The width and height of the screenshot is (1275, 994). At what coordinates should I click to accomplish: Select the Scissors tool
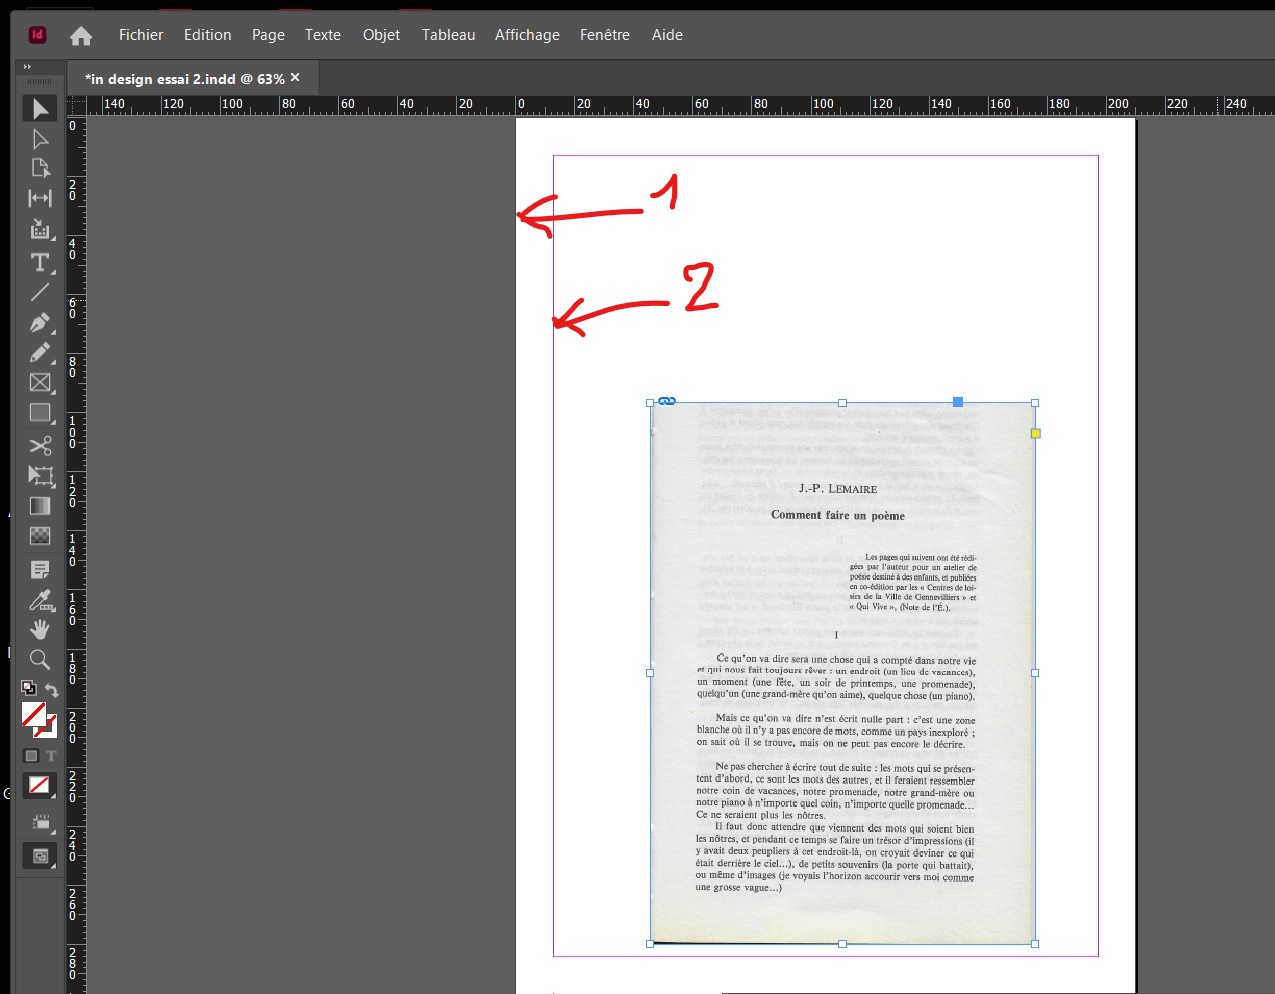click(x=39, y=445)
